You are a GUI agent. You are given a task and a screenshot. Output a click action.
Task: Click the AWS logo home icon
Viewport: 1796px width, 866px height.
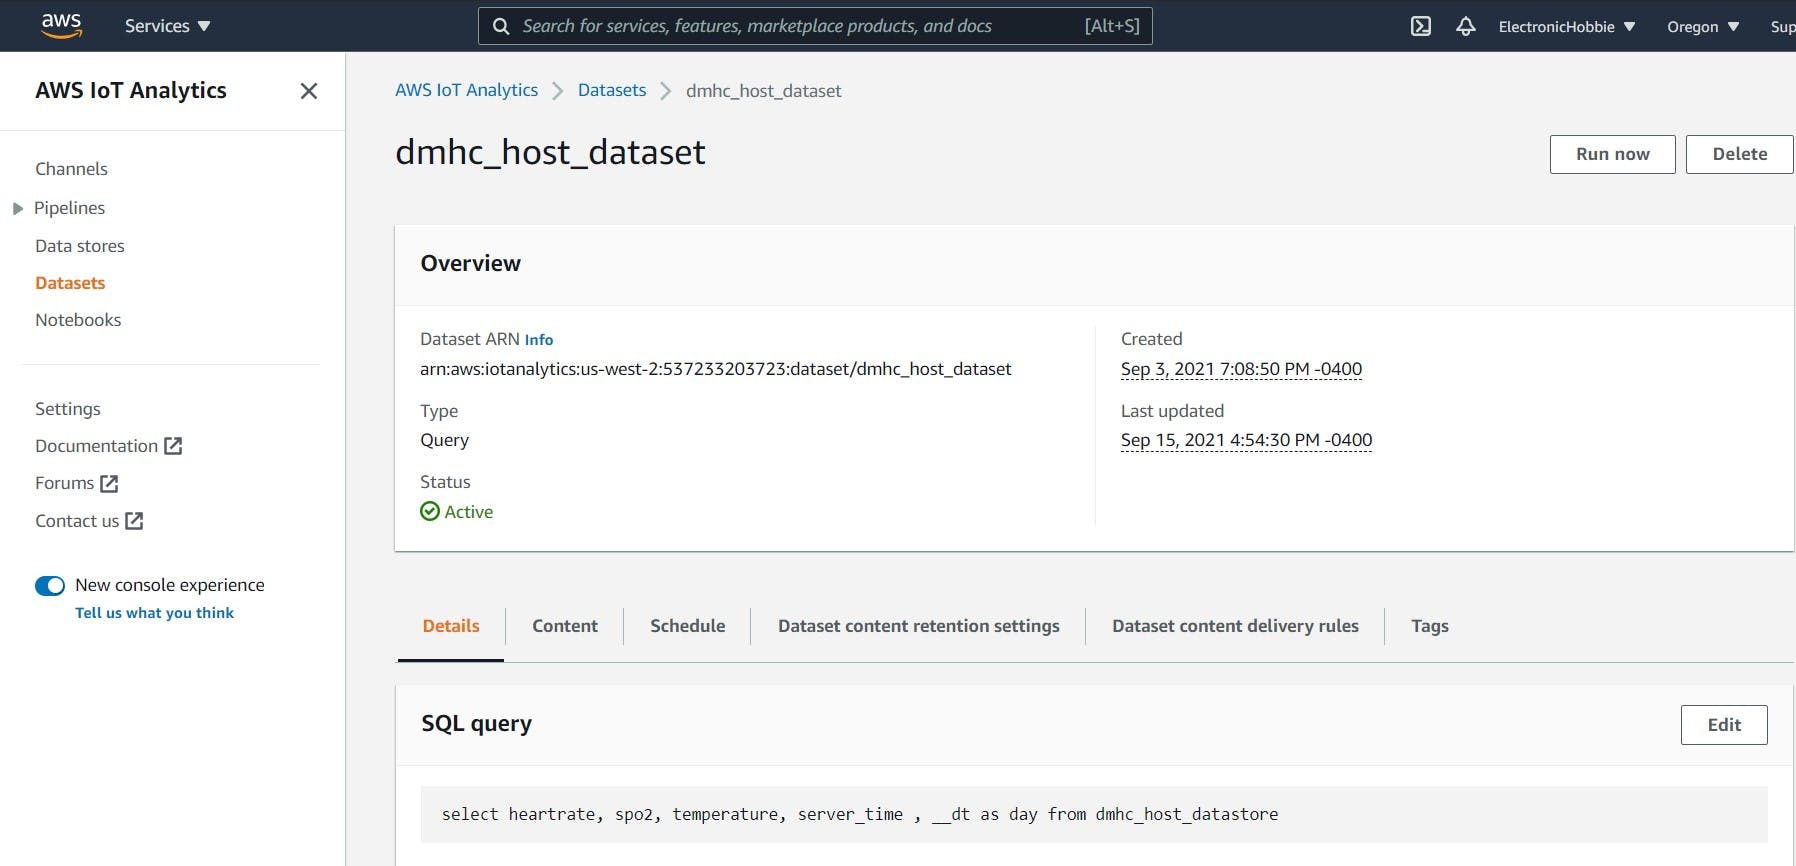[x=61, y=26]
